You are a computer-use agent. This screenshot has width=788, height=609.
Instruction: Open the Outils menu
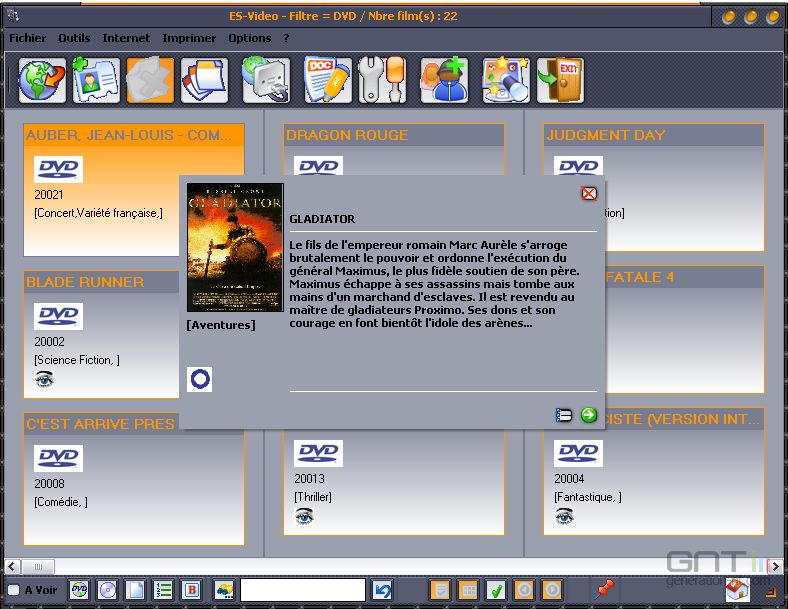74,38
